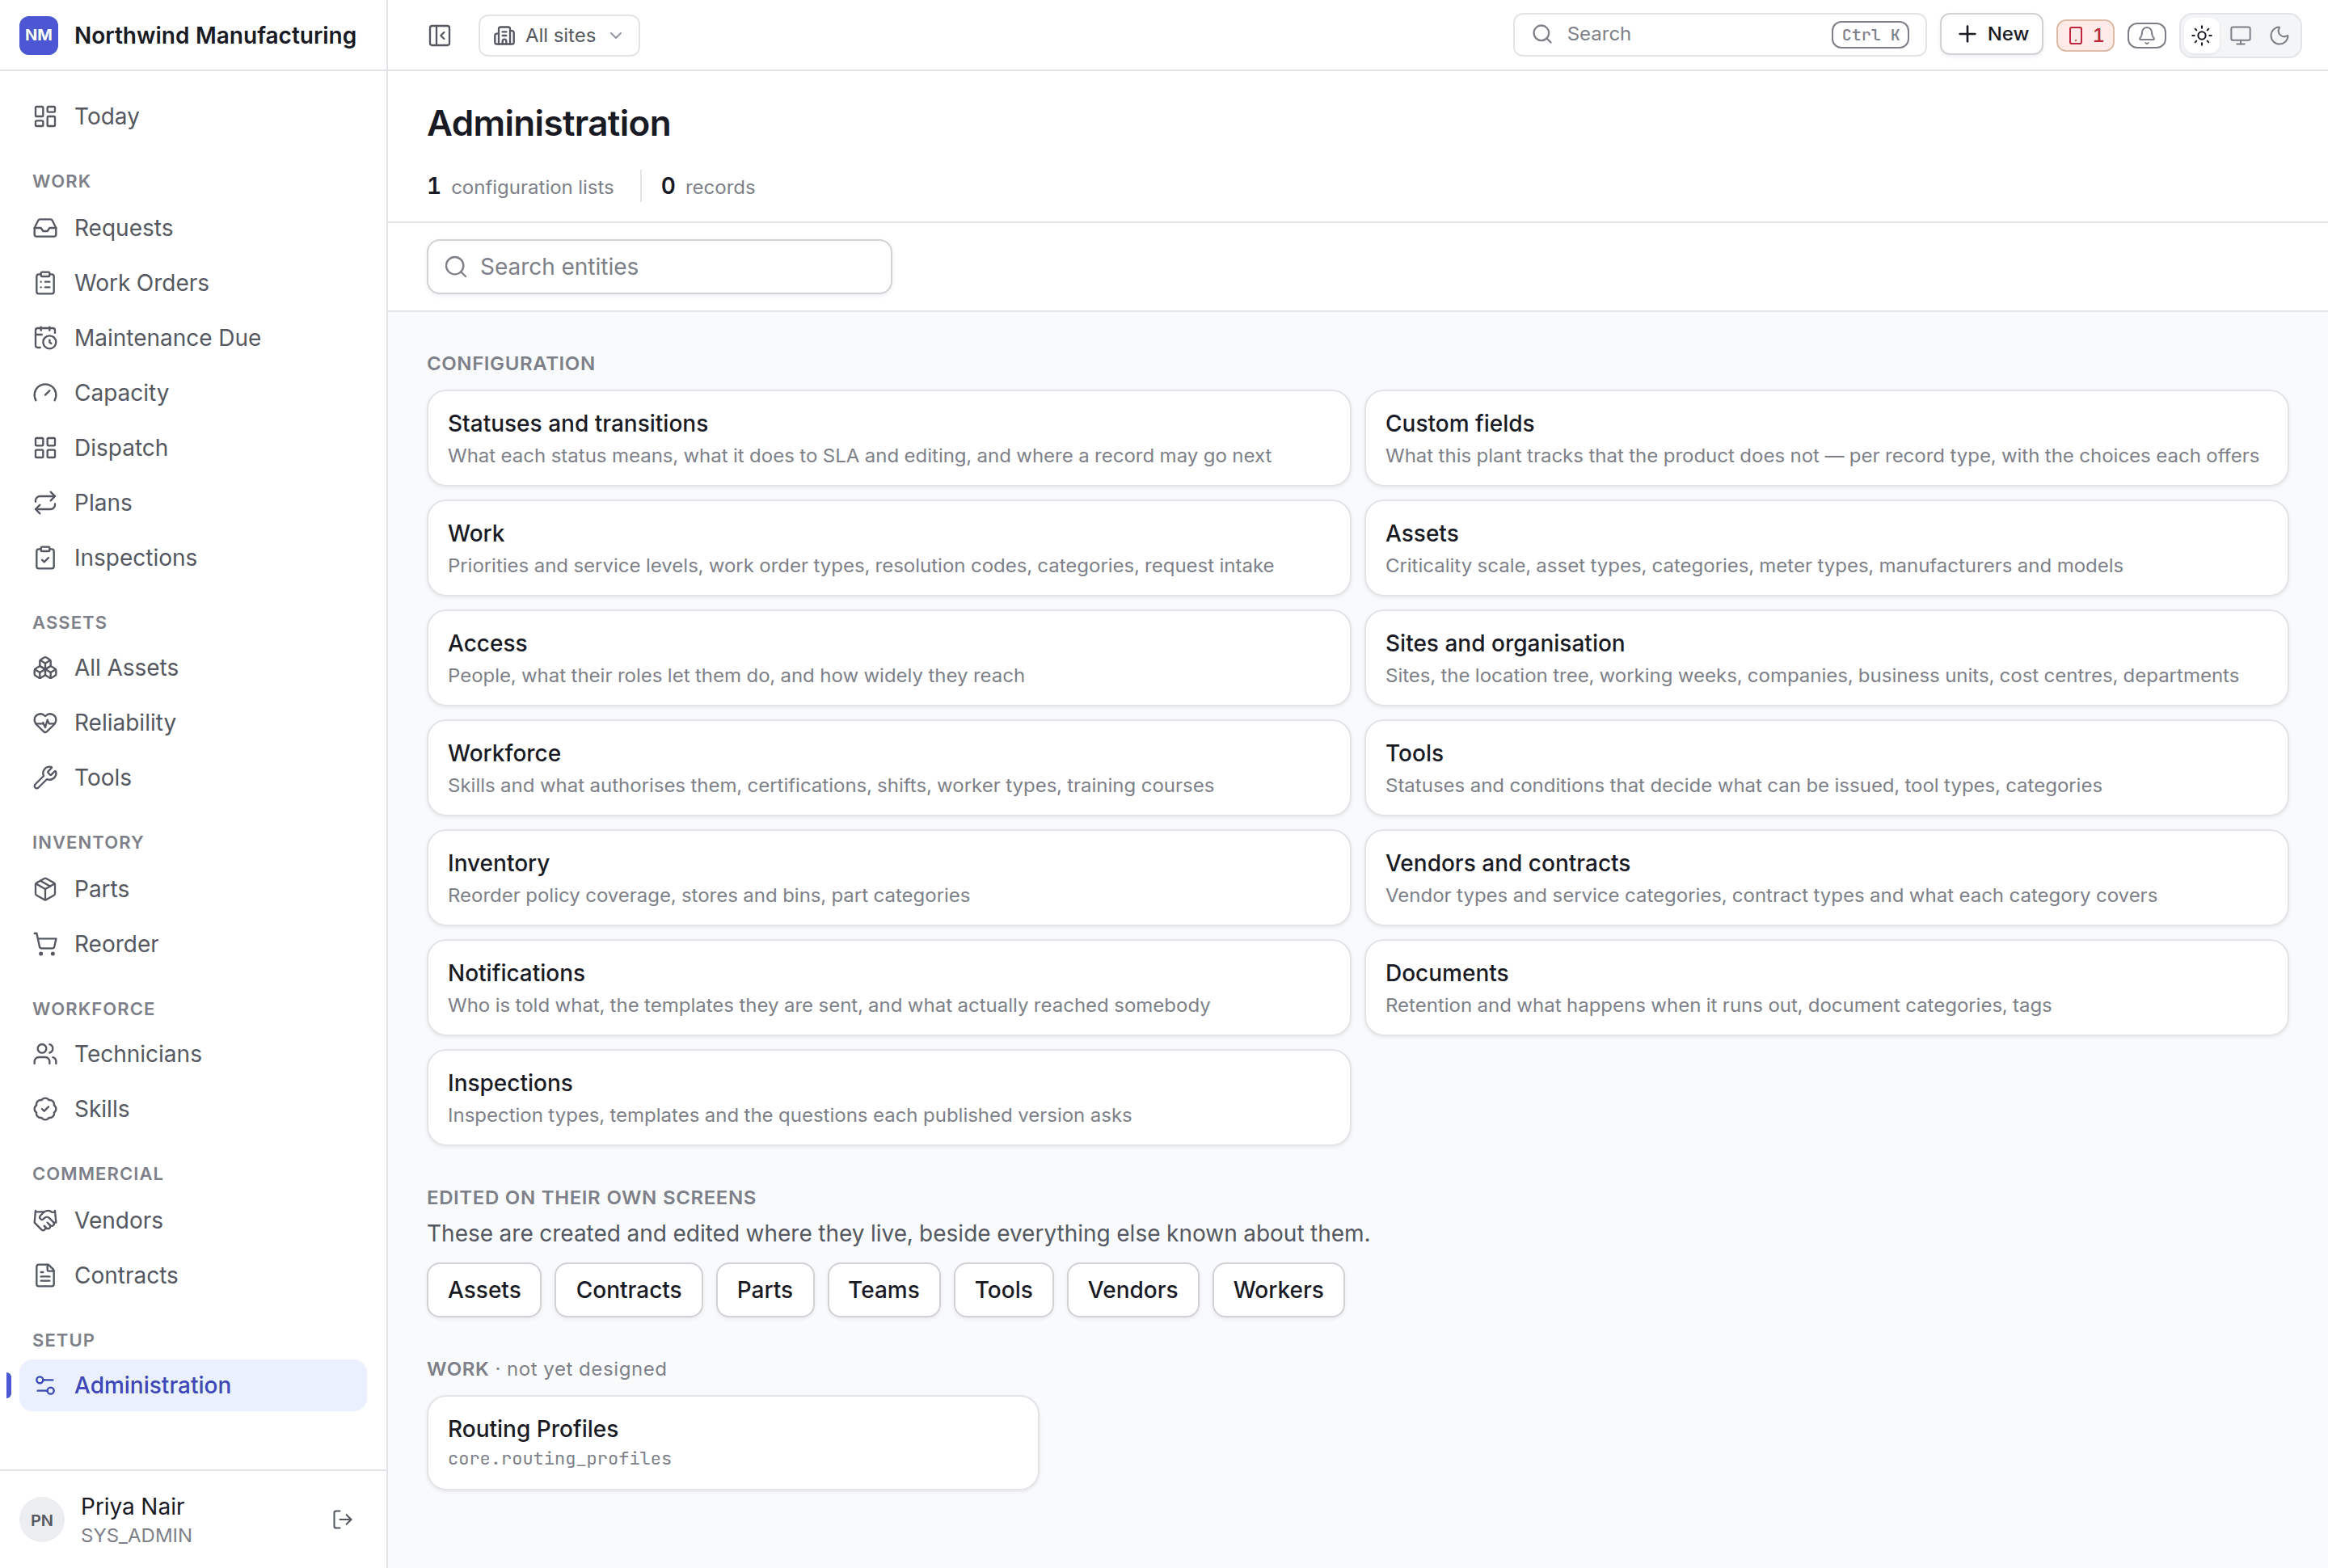Open the All sites dropdown
This screenshot has height=1568, width=2328.
559,35
